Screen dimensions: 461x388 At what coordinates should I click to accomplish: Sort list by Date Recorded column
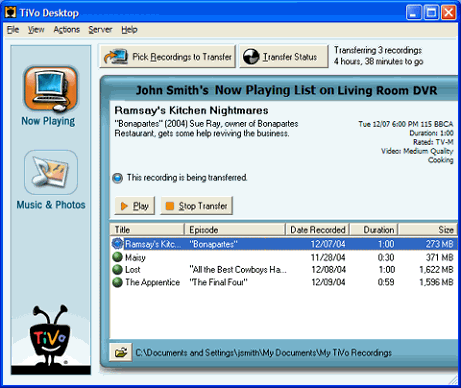click(318, 230)
